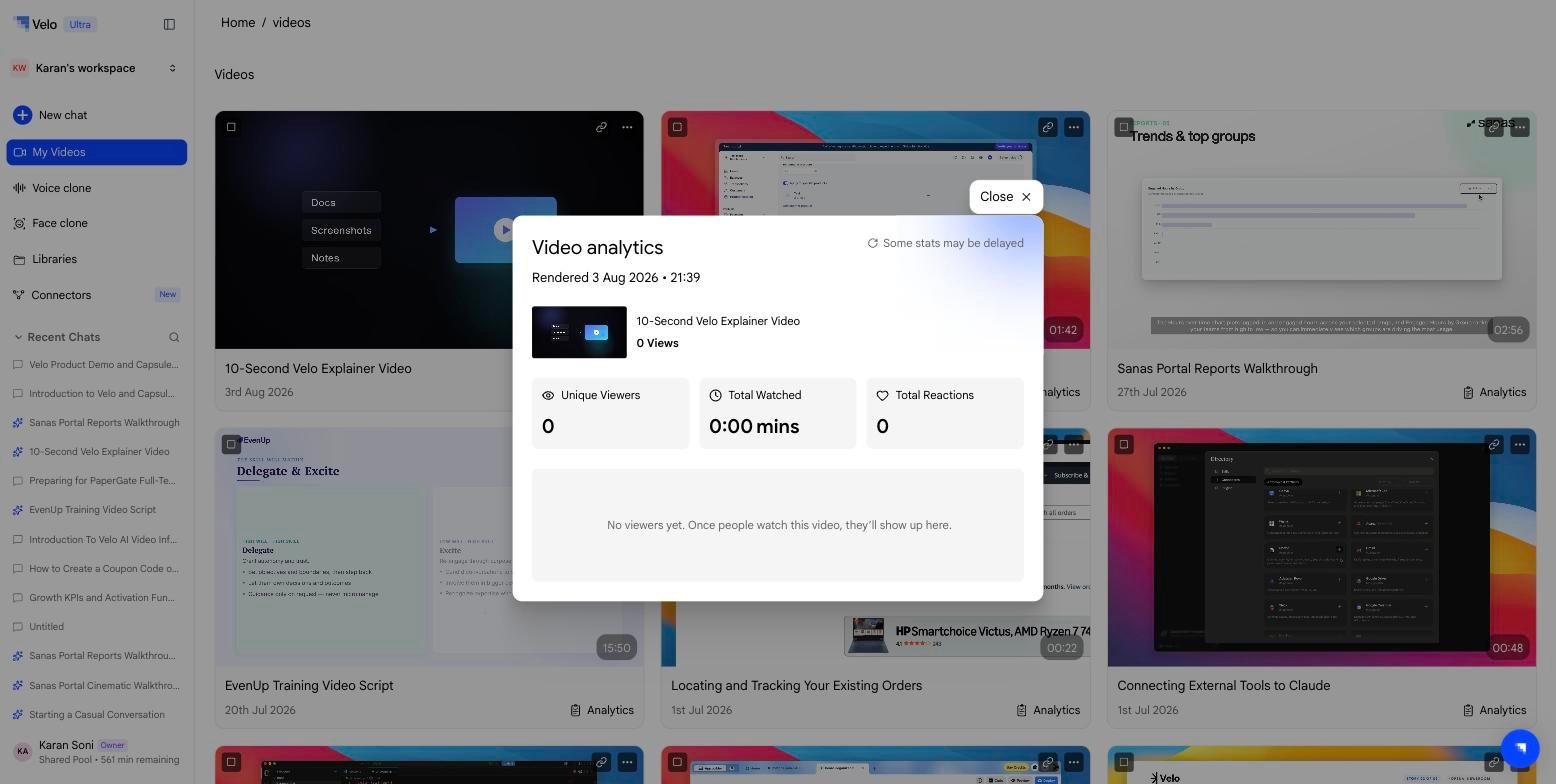The height and width of the screenshot is (784, 1556).
Task: Click videos in the breadcrumb
Action: point(291,23)
